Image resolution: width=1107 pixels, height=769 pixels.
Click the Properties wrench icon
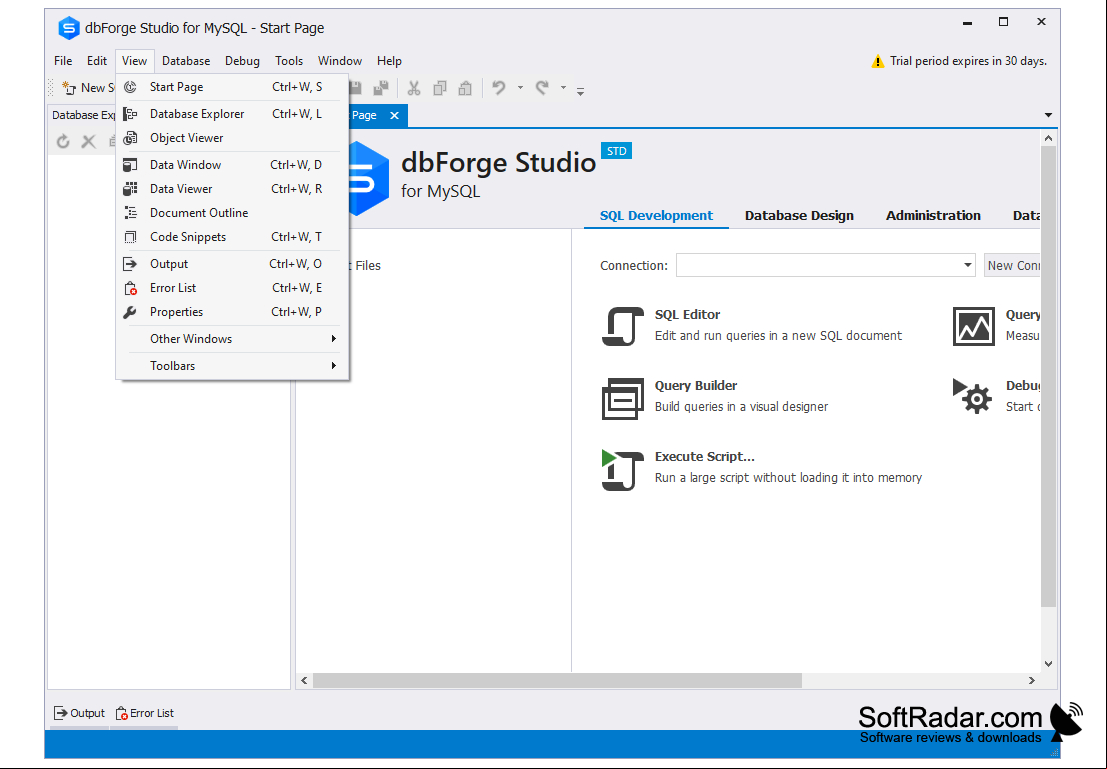130,311
